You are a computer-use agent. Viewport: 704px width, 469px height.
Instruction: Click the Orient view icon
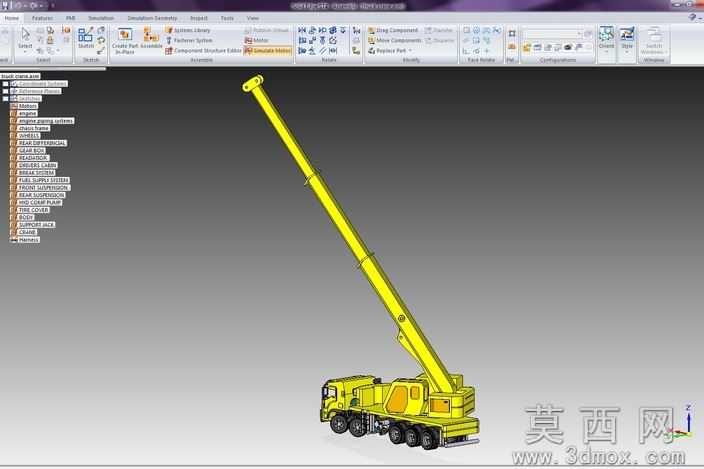point(606,34)
